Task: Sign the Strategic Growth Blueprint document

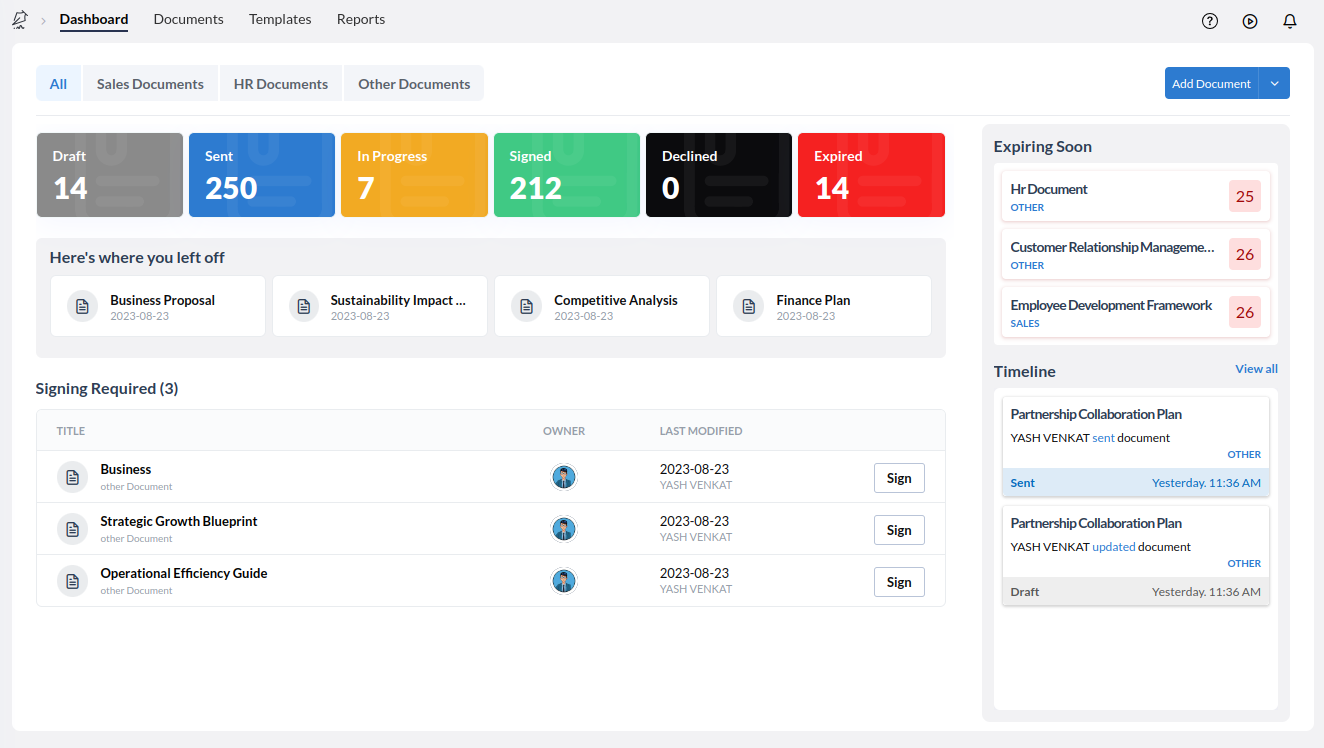Action: click(899, 530)
